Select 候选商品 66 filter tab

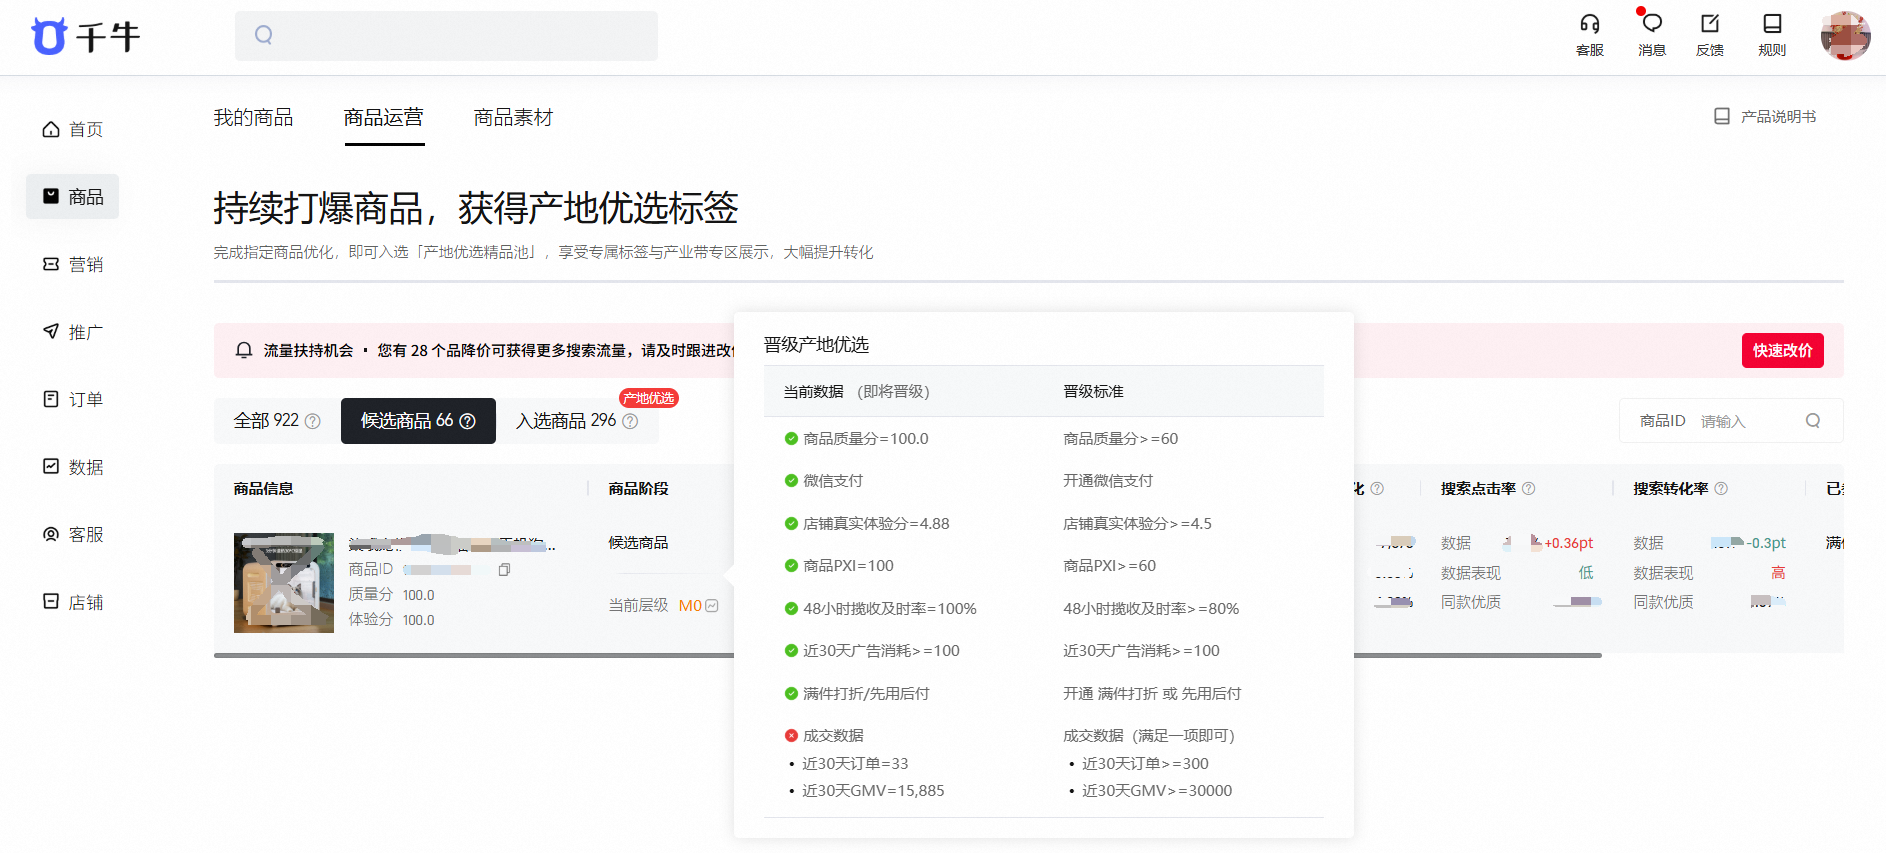(418, 421)
